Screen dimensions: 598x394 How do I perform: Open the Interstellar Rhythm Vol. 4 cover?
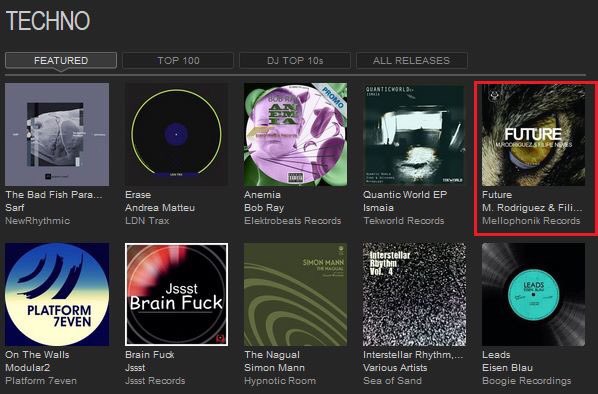click(415, 294)
